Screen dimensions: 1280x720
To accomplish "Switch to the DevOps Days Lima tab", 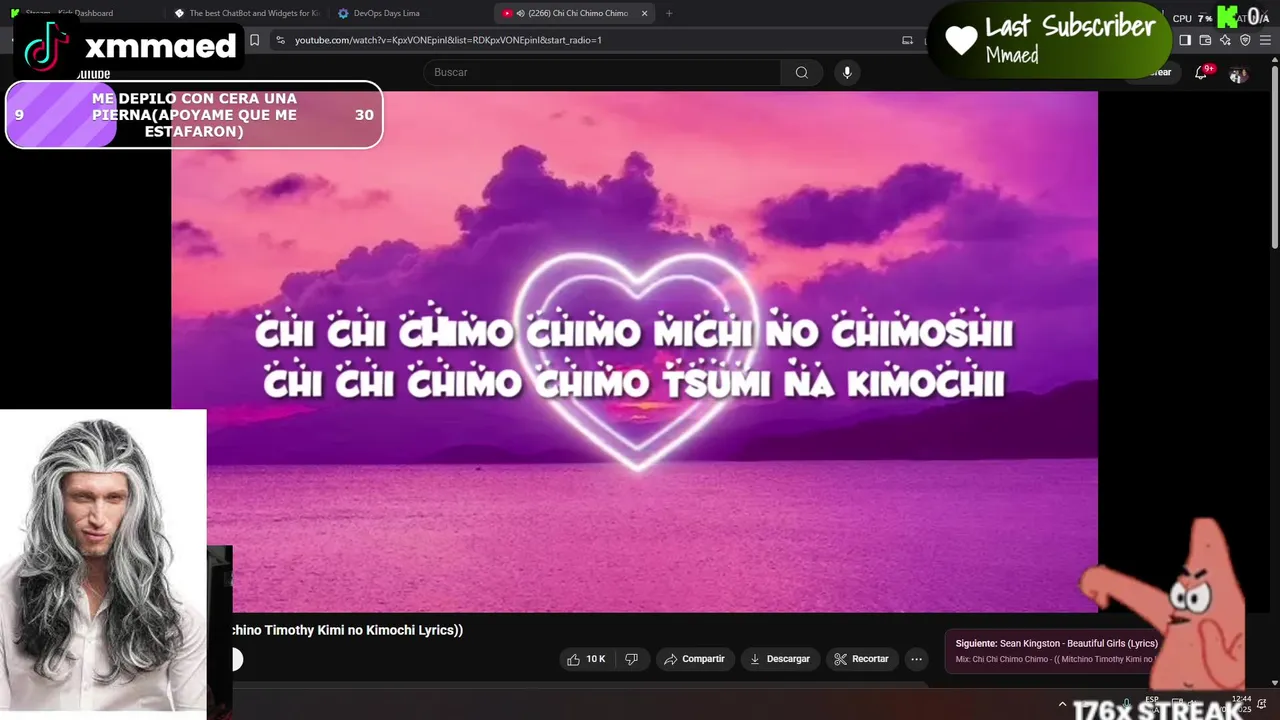I will click(410, 13).
